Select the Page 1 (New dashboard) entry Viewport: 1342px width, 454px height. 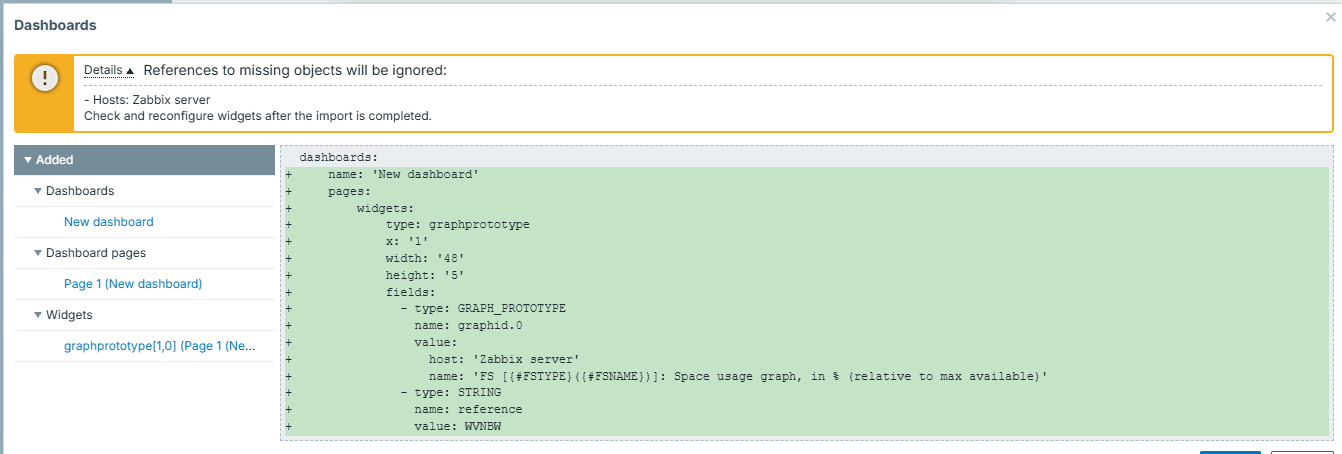132,284
